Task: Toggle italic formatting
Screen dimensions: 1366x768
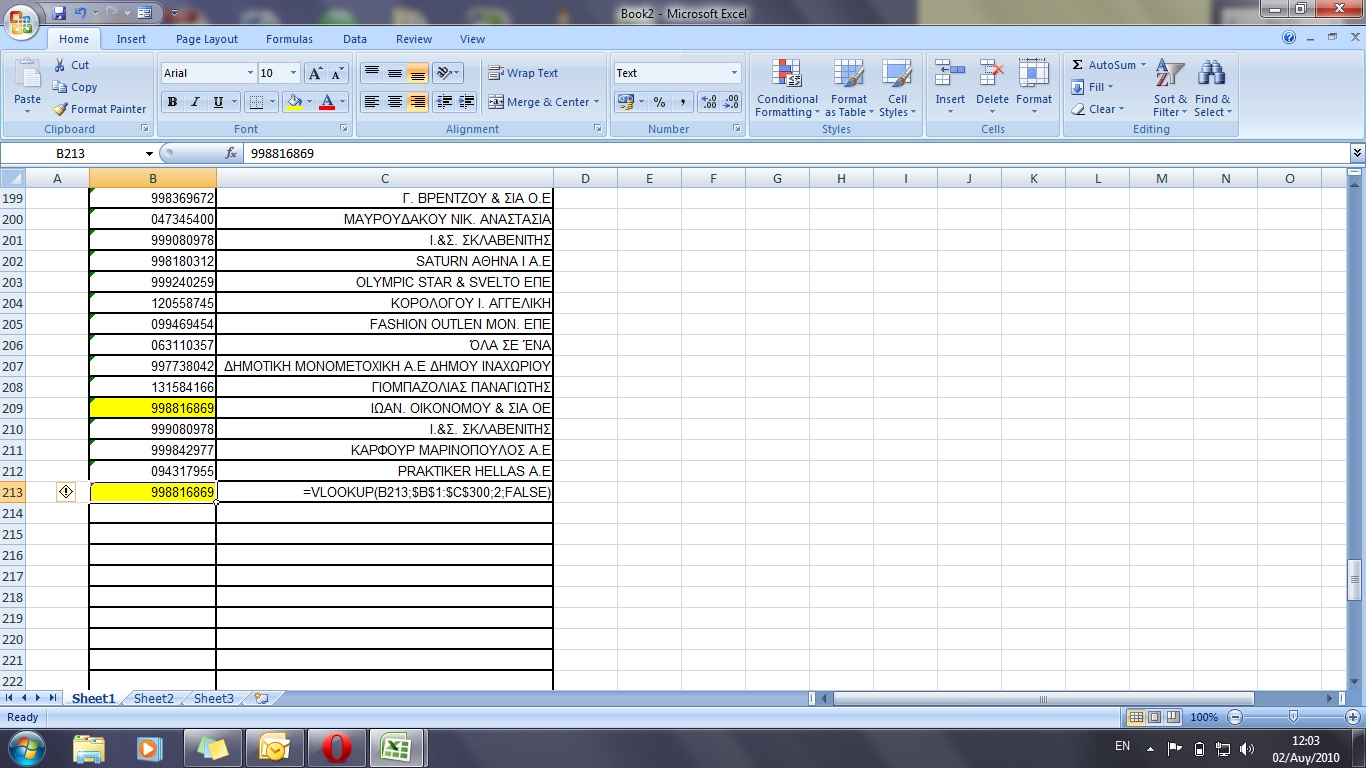Action: pyautogui.click(x=195, y=102)
